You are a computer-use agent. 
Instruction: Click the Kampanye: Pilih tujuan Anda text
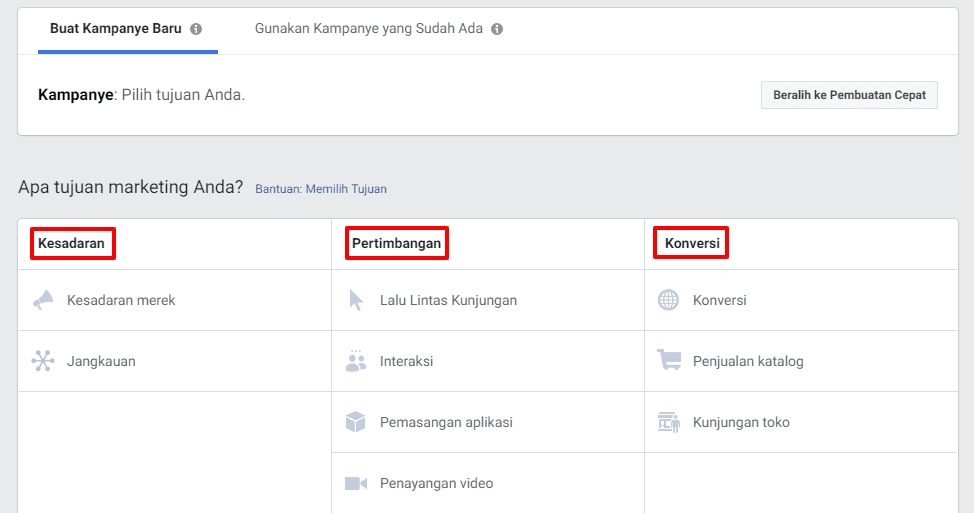[141, 95]
